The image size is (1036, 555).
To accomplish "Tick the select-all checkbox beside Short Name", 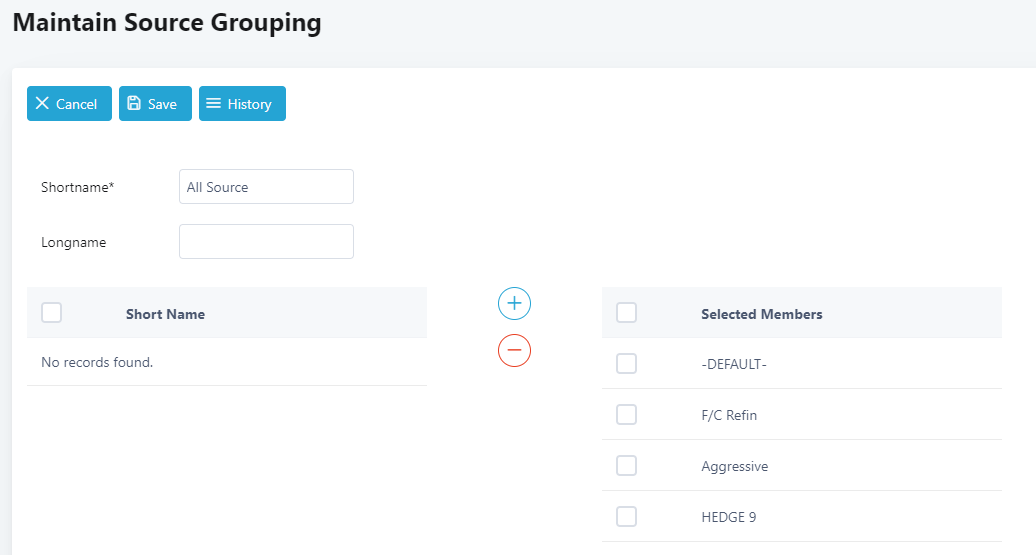I will point(52,313).
